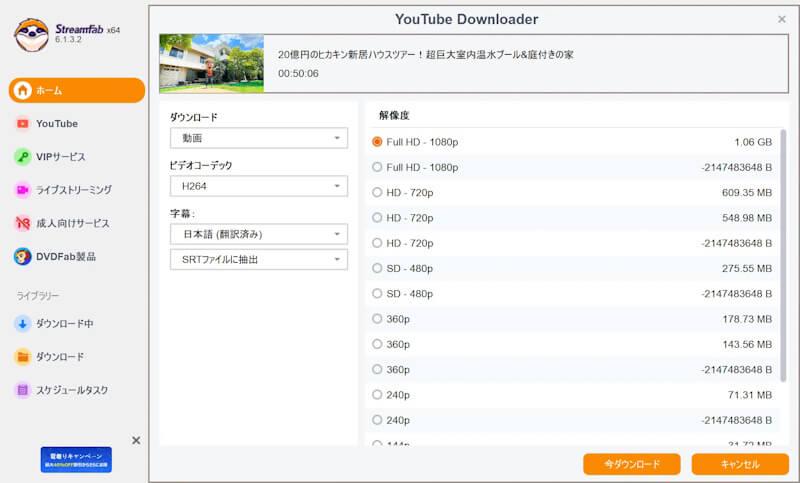Click the live streaming pink camera icon
This screenshot has height=483, width=800.
coord(22,190)
